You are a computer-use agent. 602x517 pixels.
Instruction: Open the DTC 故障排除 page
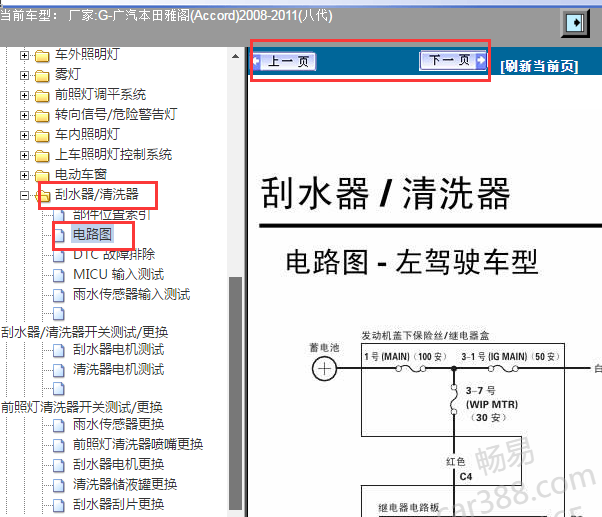click(x=114, y=254)
